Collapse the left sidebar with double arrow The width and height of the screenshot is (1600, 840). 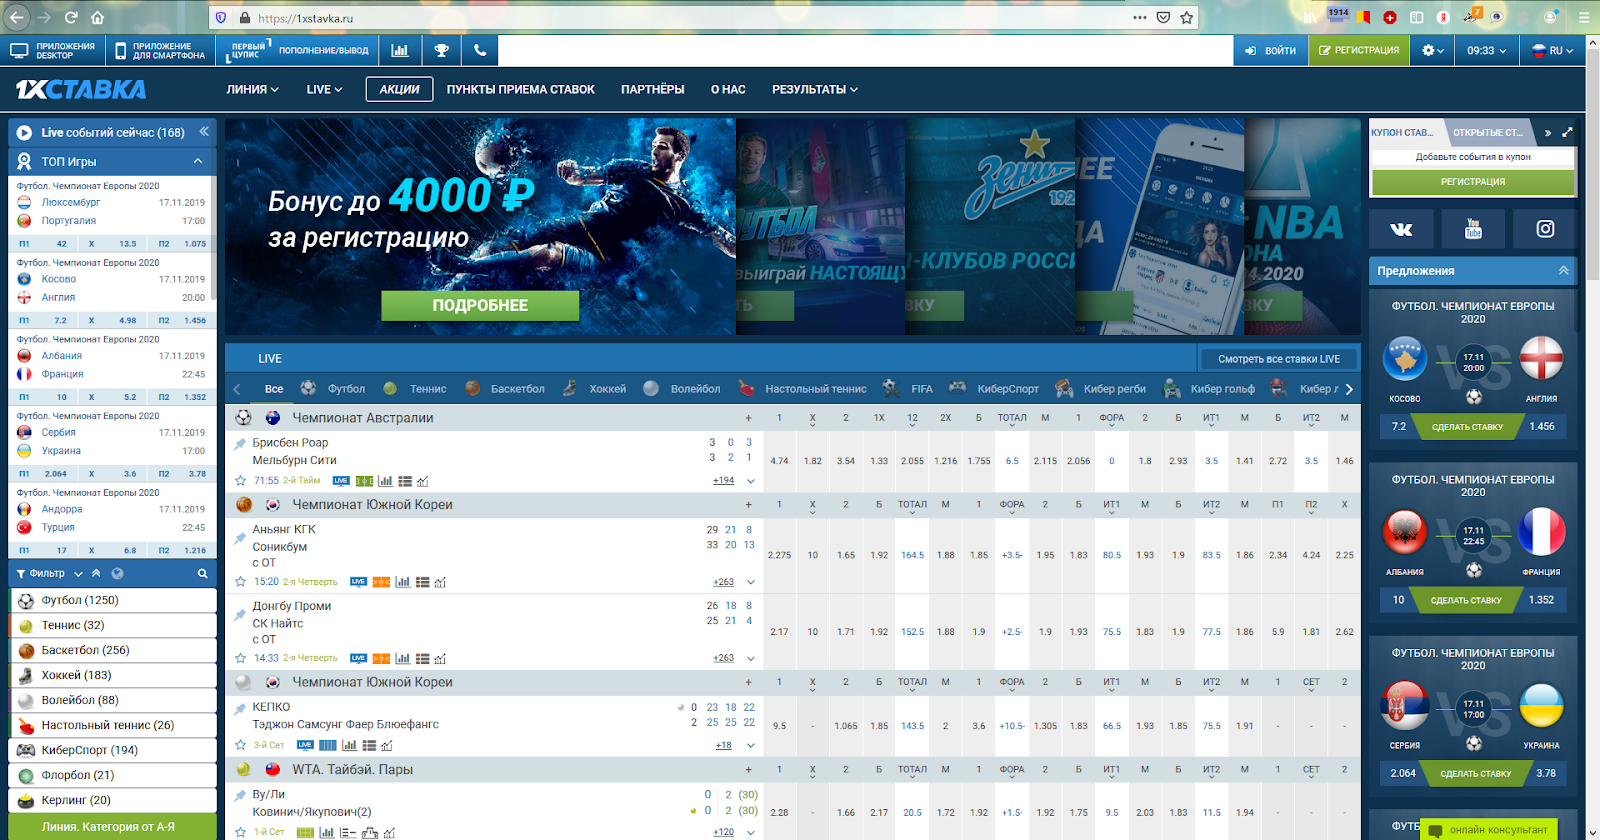(204, 131)
